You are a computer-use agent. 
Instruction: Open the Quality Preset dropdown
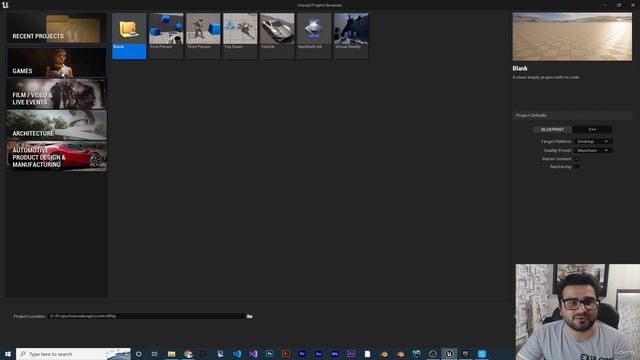click(x=593, y=150)
